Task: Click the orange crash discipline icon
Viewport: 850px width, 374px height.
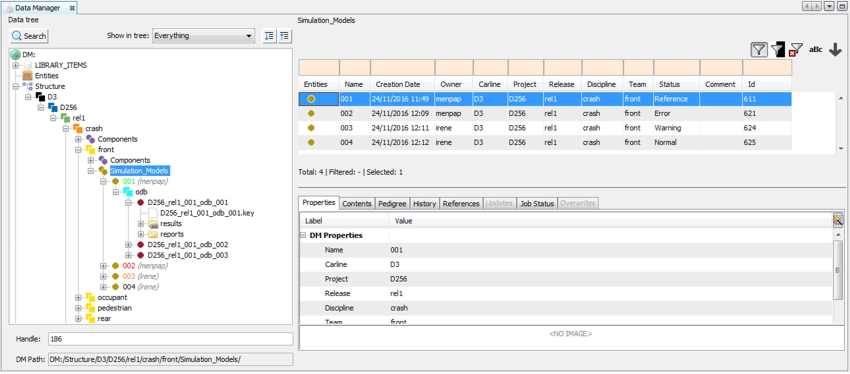Action: 78,128
